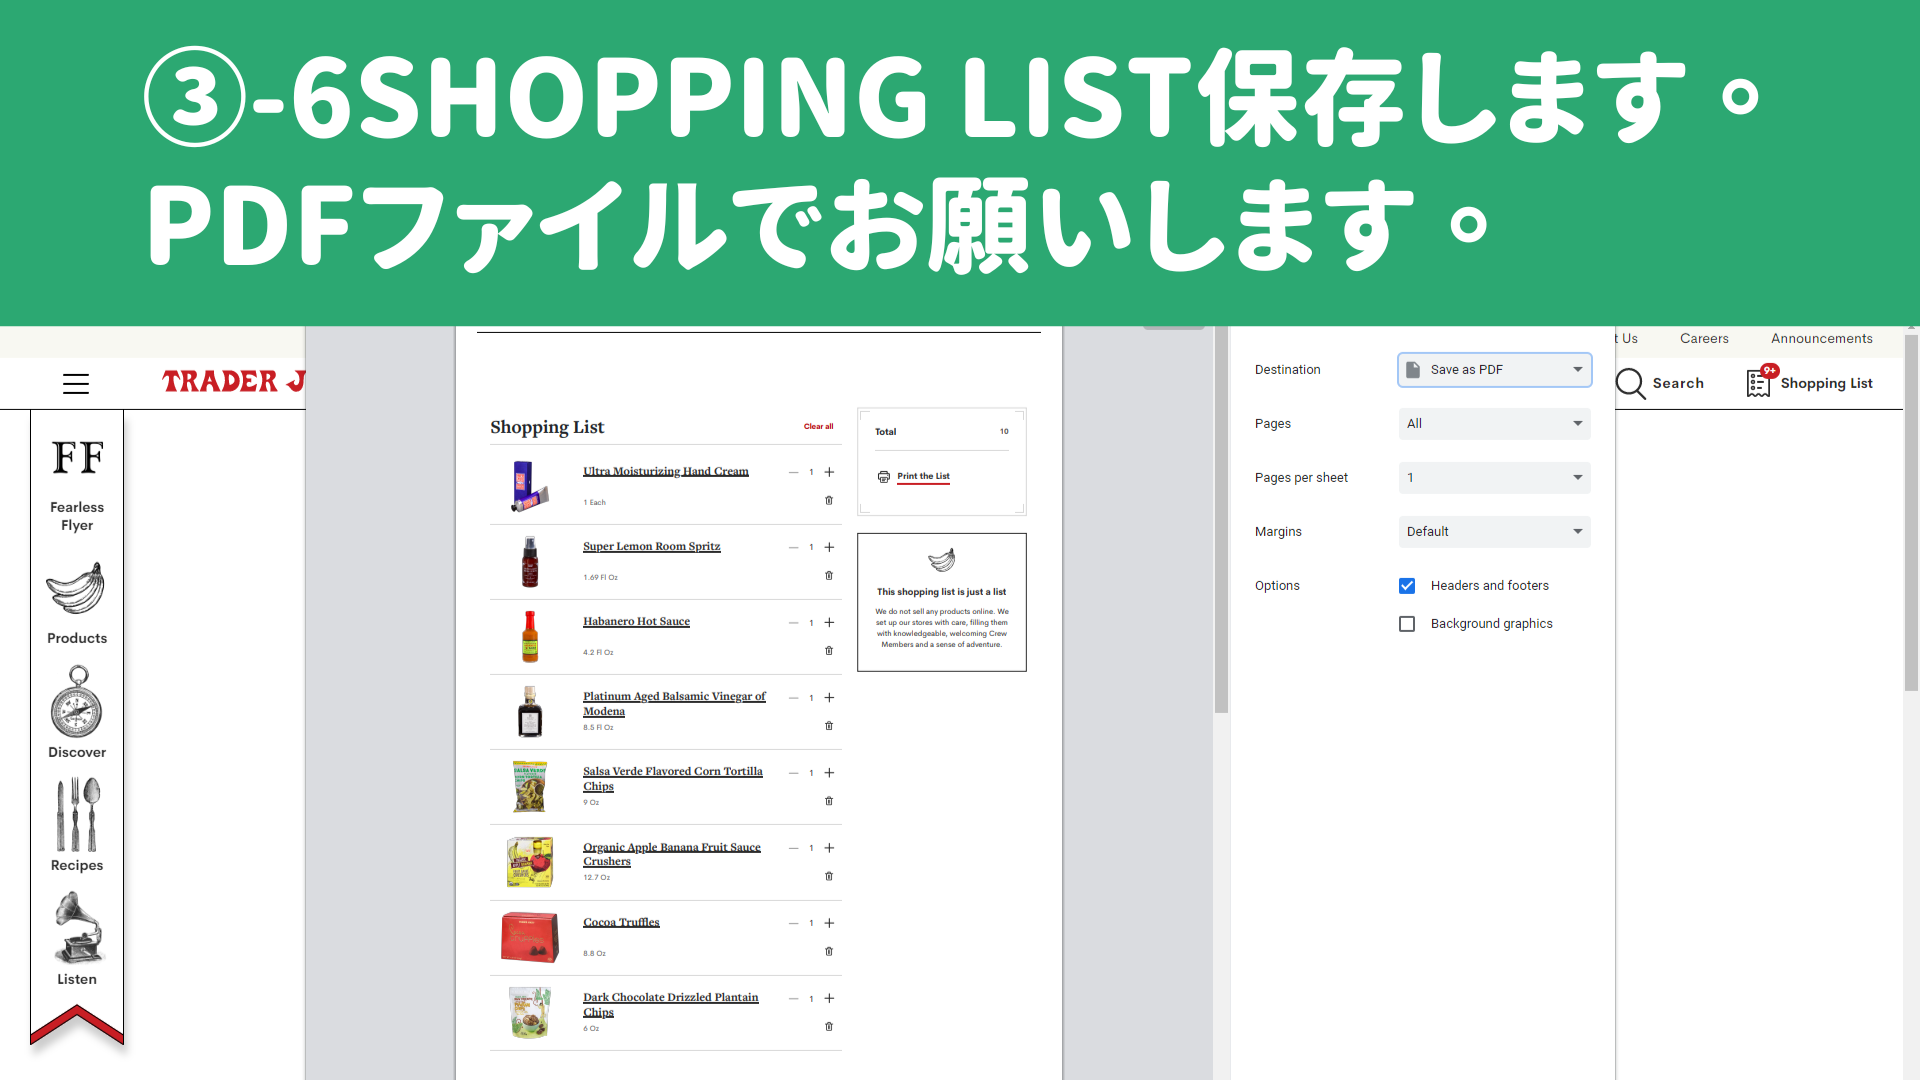Image resolution: width=1920 pixels, height=1080 pixels.
Task: Increase Platinum Aged Balsamic Vinegar quantity
Action: tap(829, 697)
